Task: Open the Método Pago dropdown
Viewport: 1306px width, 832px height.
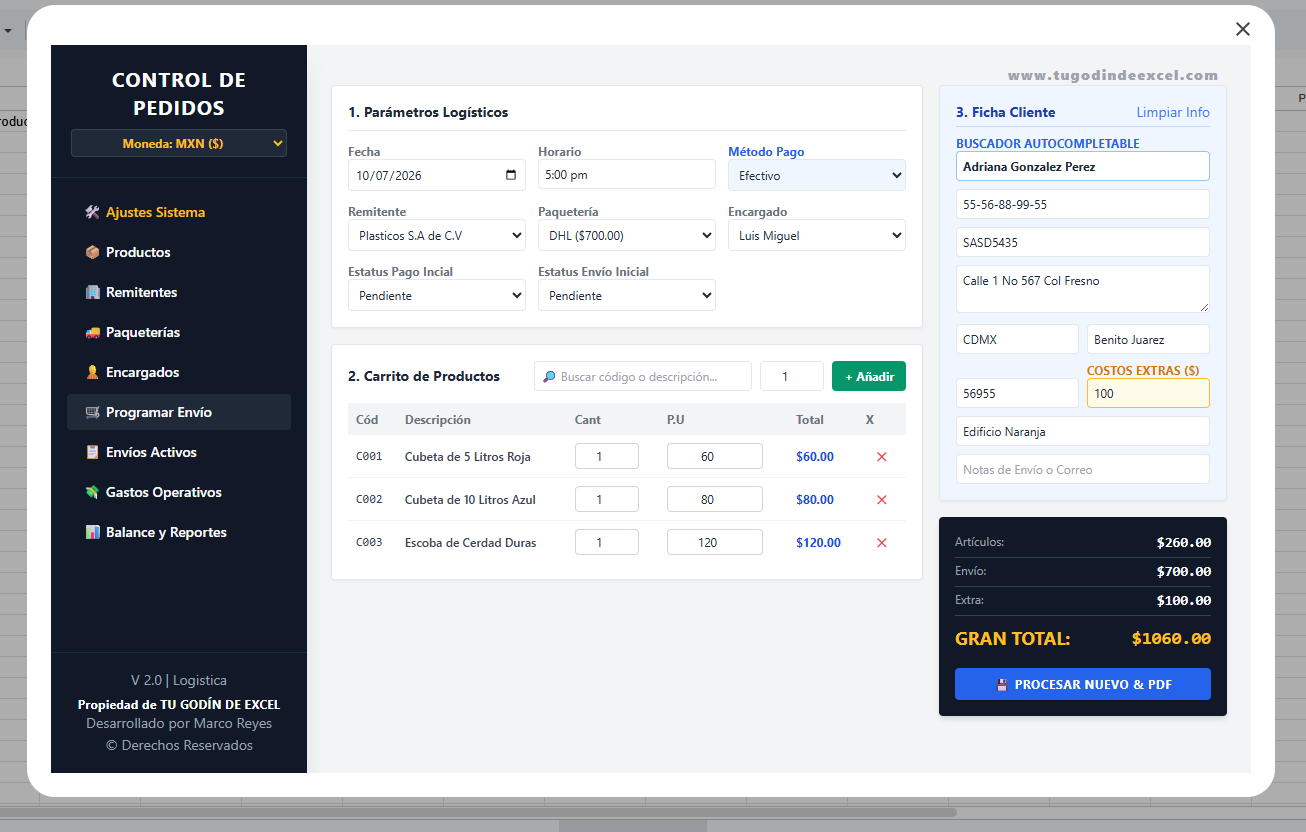Action: (x=817, y=175)
